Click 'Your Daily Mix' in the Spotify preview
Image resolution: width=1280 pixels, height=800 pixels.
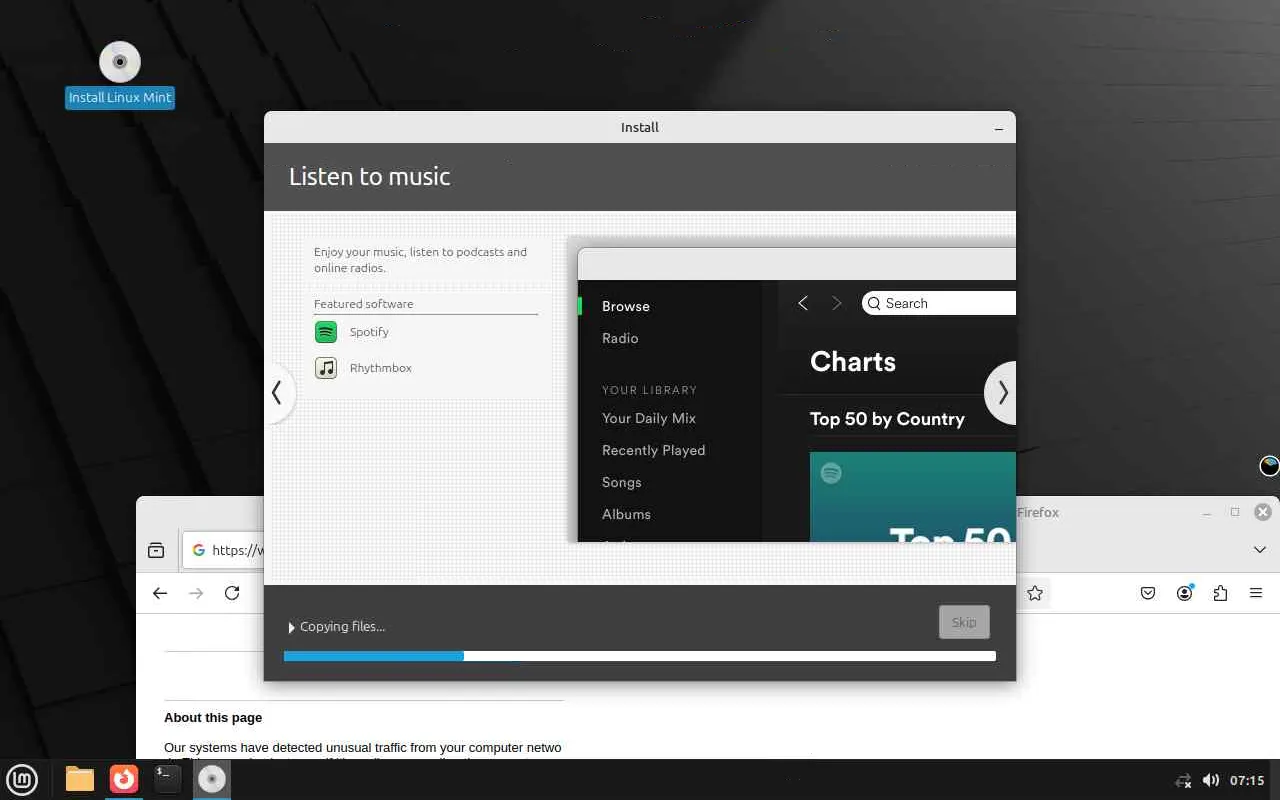pyautogui.click(x=649, y=418)
